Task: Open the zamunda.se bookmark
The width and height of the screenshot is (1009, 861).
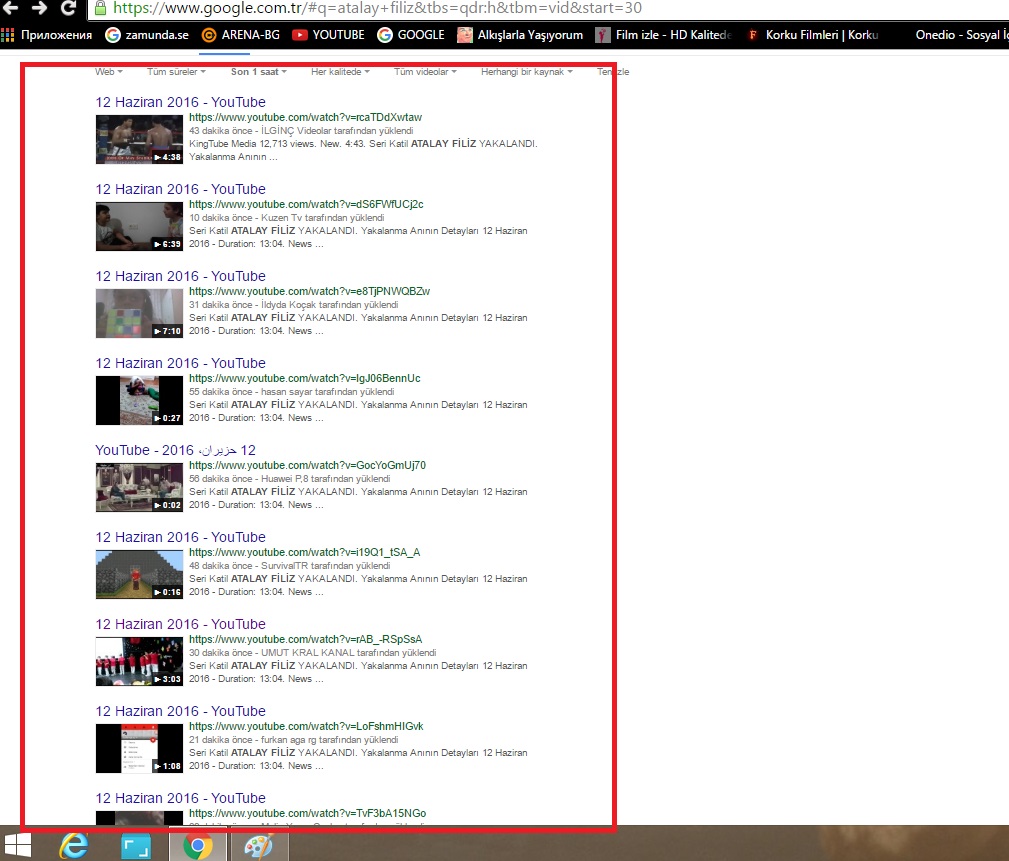Action: coord(147,35)
